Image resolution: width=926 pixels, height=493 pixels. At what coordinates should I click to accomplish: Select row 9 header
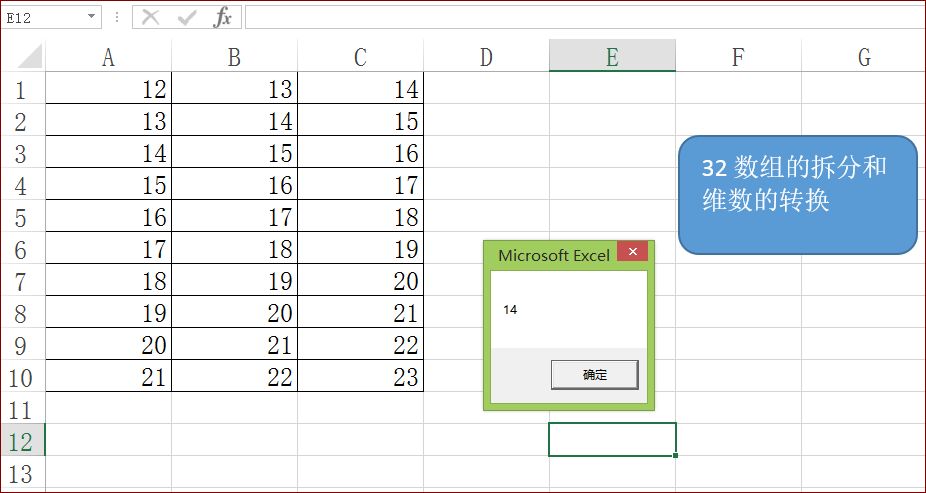coord(23,344)
